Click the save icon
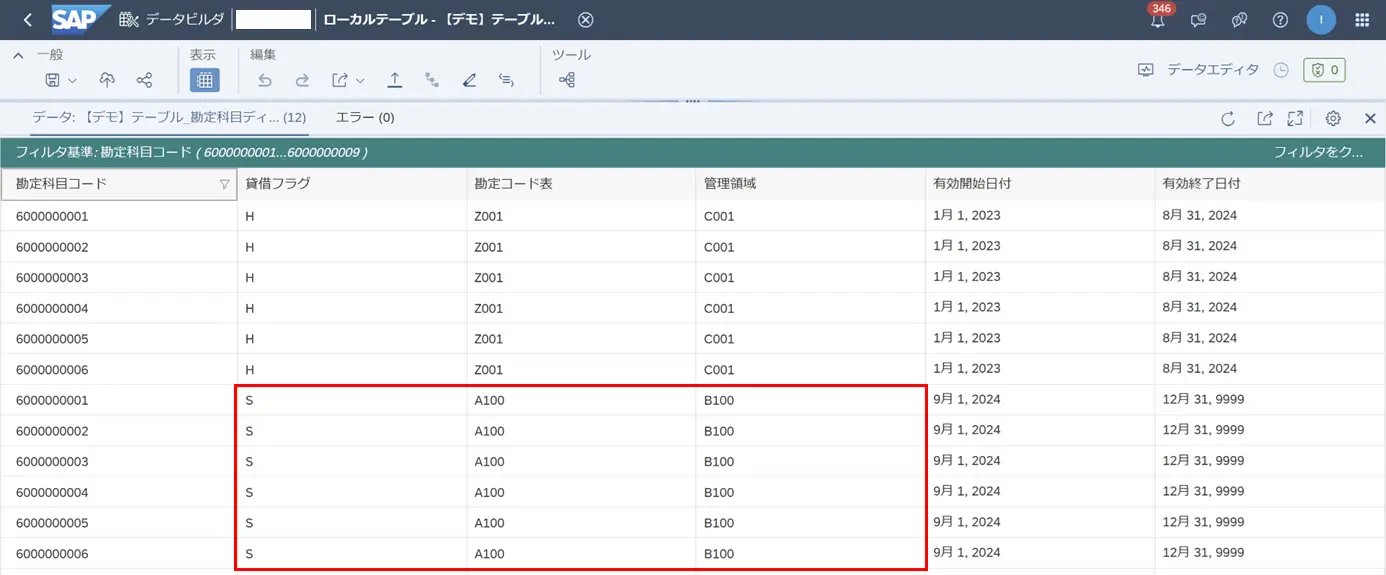The width and height of the screenshot is (1386, 575). click(53, 80)
